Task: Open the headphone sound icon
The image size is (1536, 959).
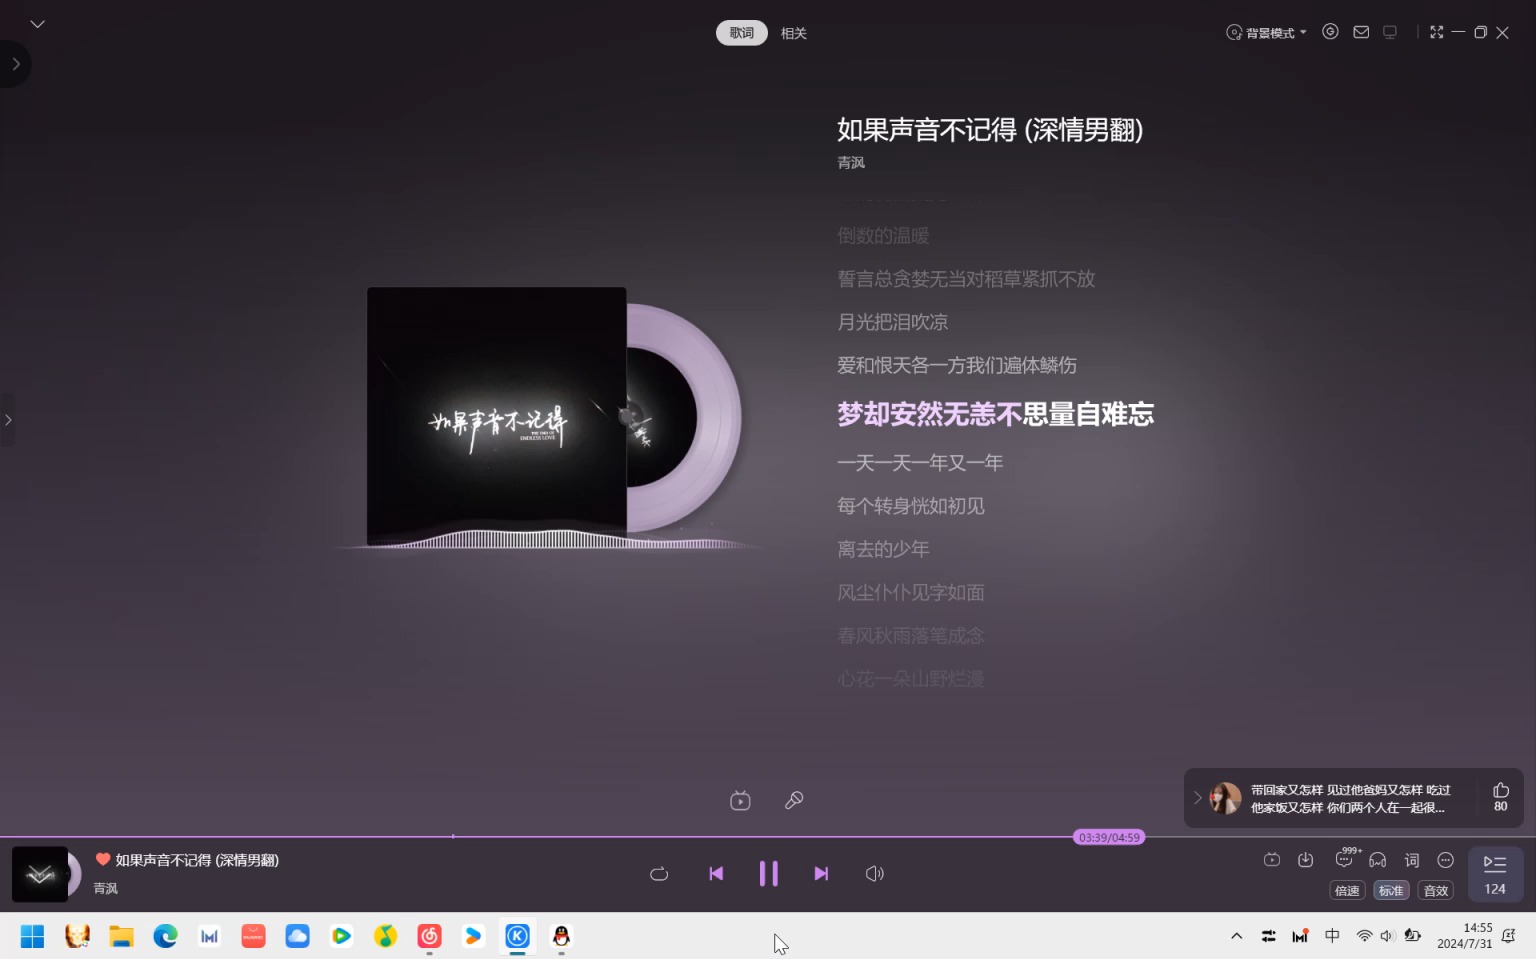Action: point(1378,860)
